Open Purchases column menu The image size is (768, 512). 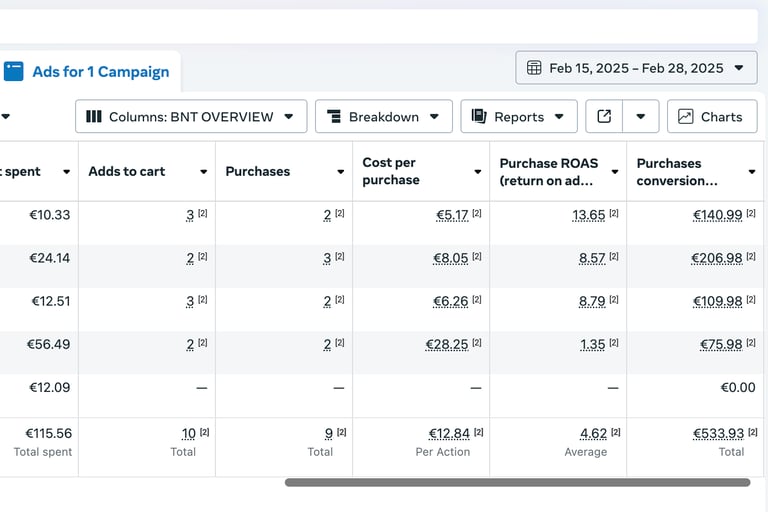(340, 171)
